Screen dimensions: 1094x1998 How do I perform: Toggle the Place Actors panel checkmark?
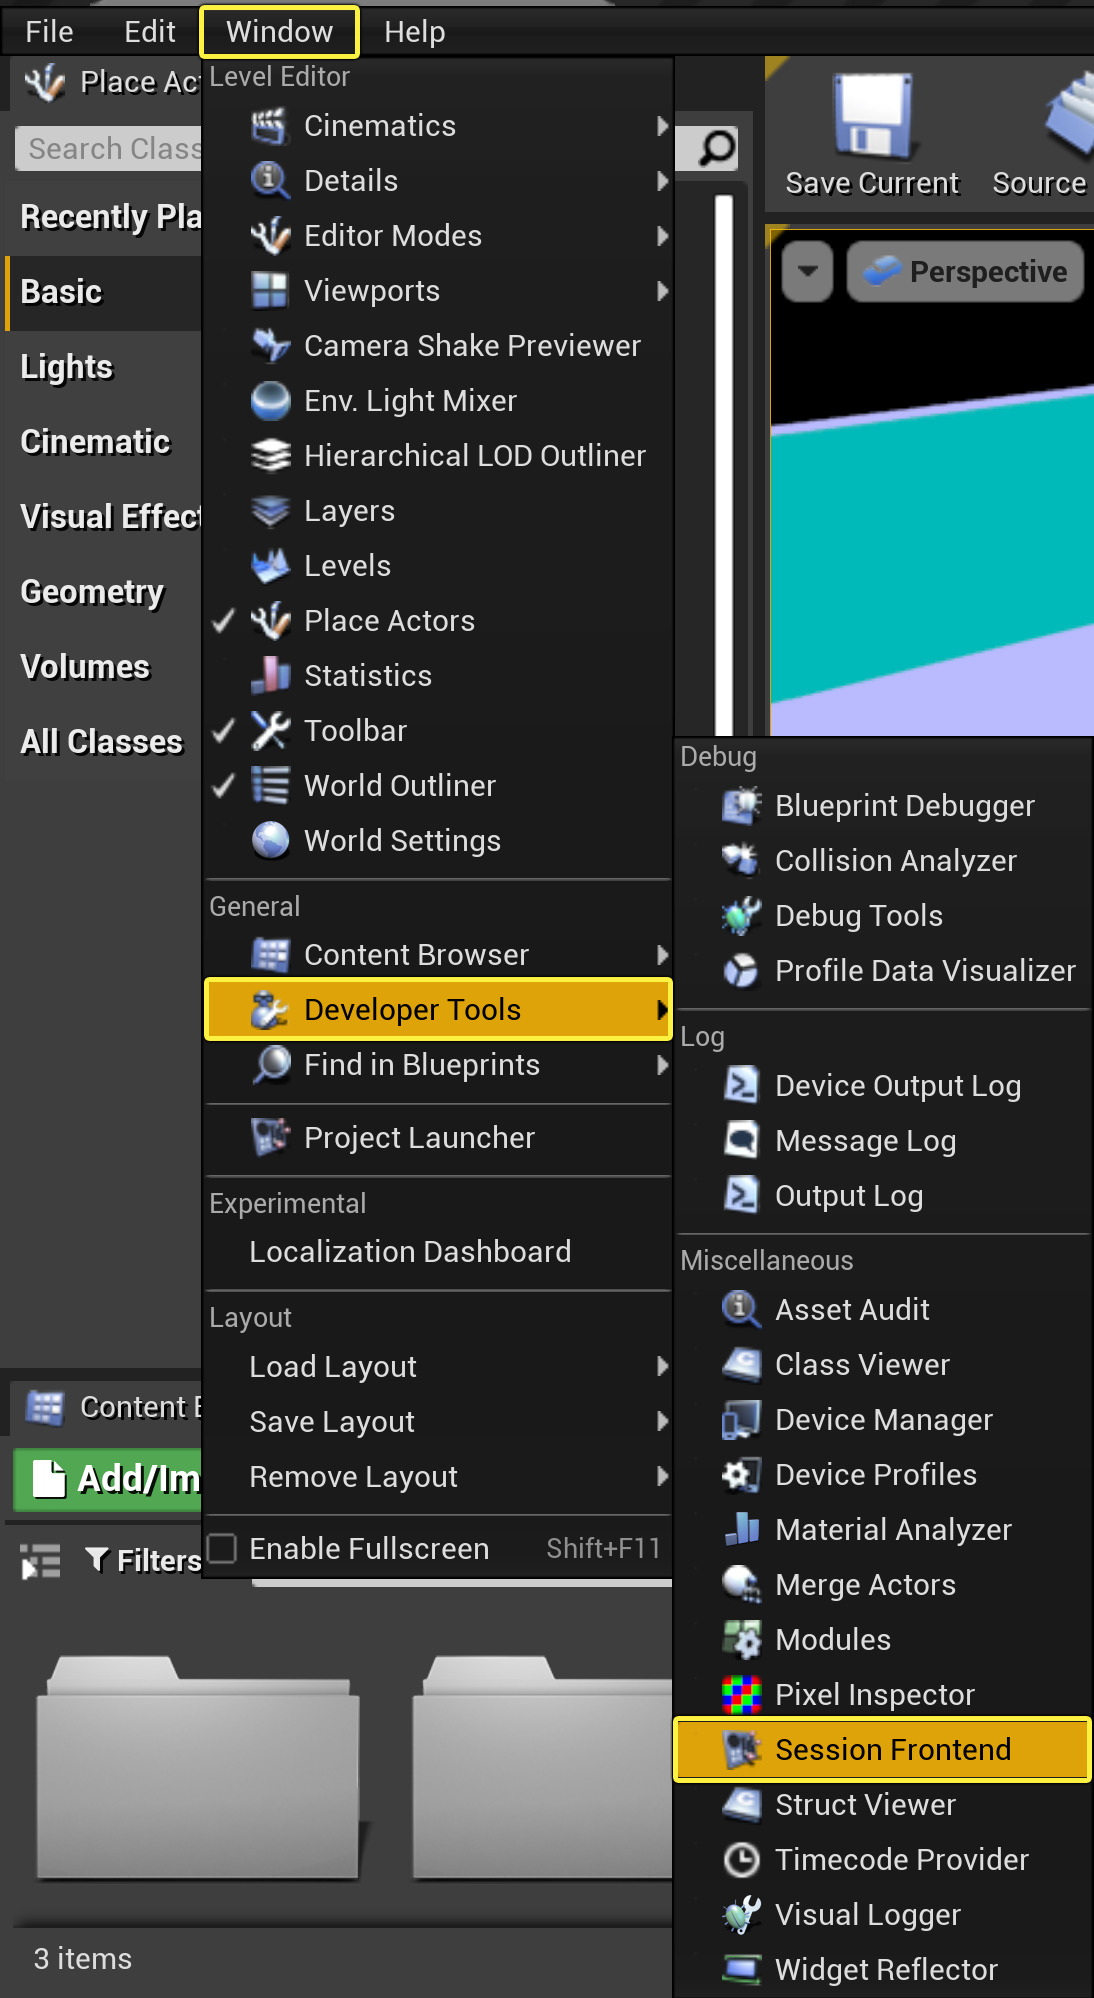224,621
